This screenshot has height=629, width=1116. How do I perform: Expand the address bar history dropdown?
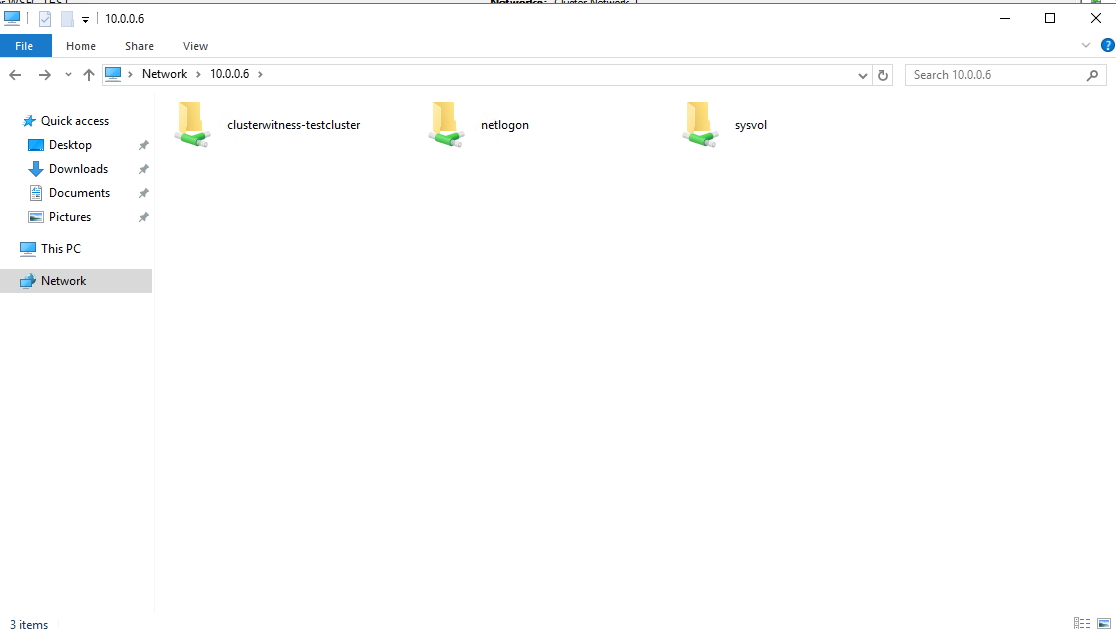pos(863,75)
